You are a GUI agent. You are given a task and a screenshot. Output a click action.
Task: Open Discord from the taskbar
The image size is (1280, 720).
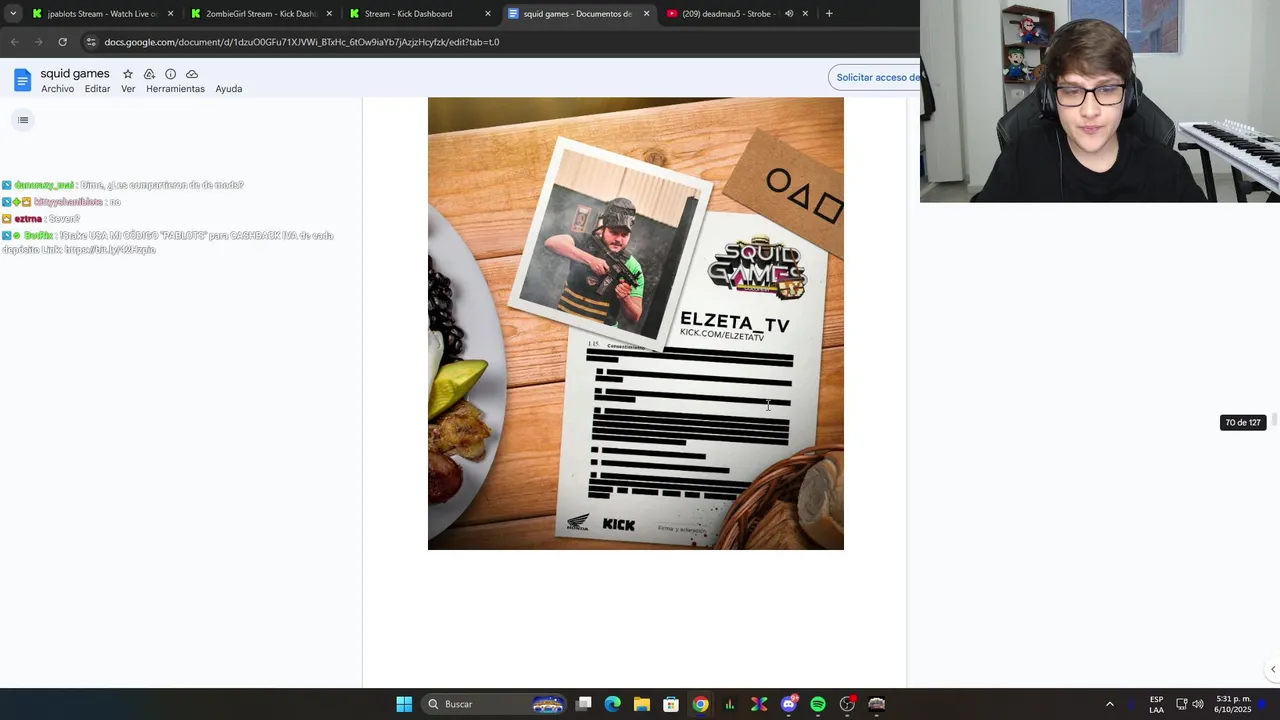click(788, 704)
